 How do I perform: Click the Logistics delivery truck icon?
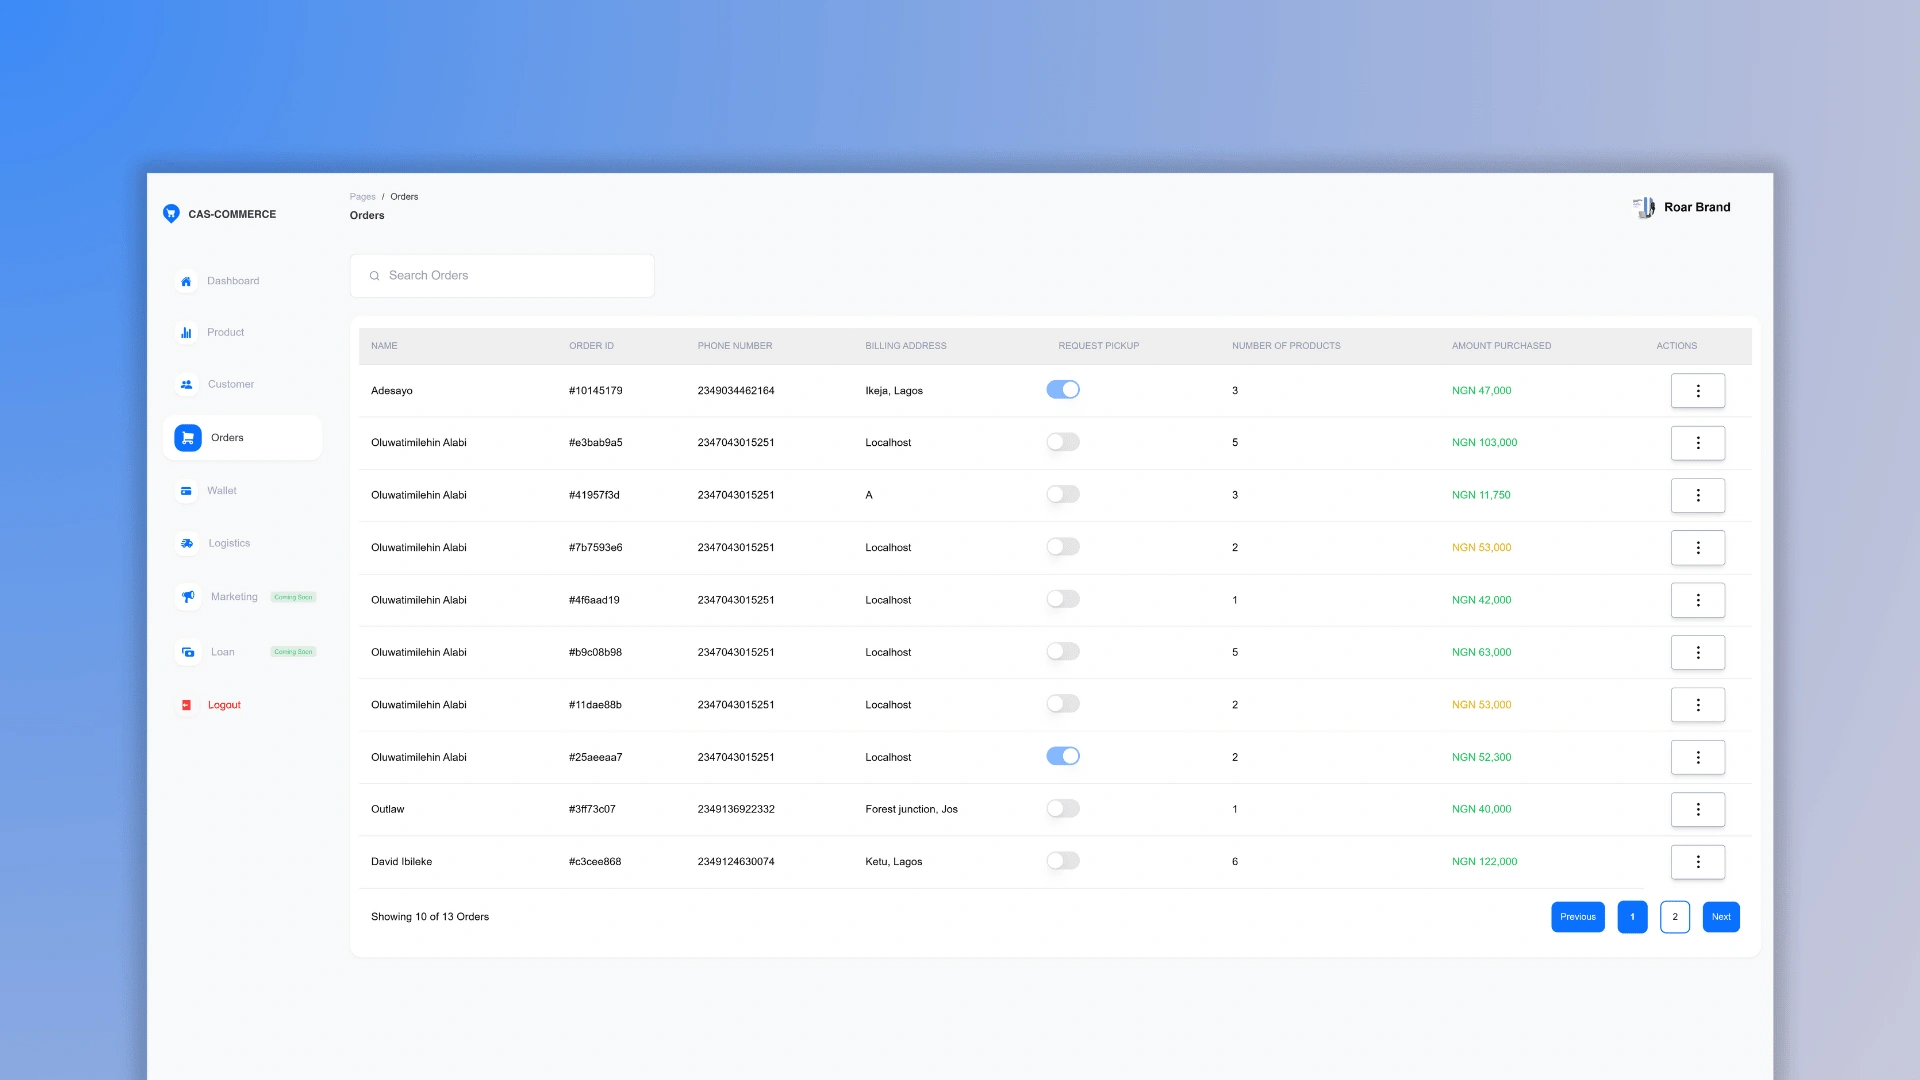187,543
